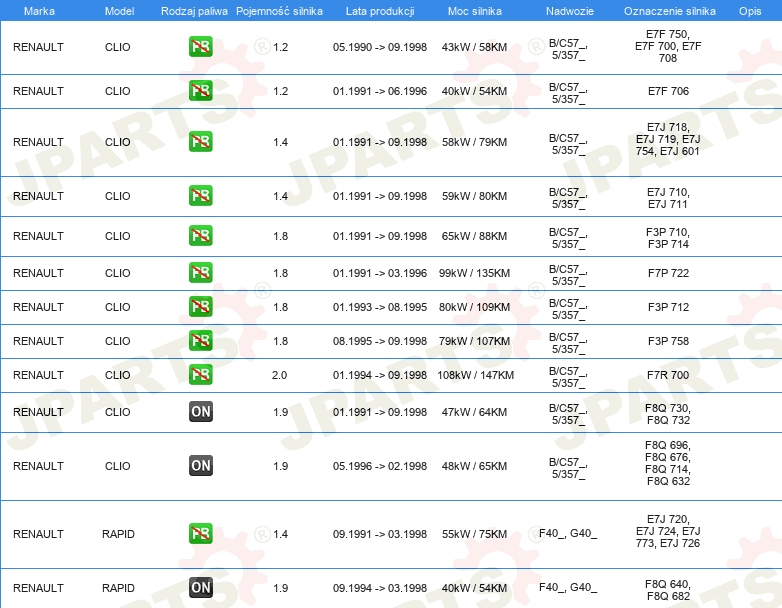The image size is (782, 608).
Task: Click the Opis column header
Action: tap(750, 11)
